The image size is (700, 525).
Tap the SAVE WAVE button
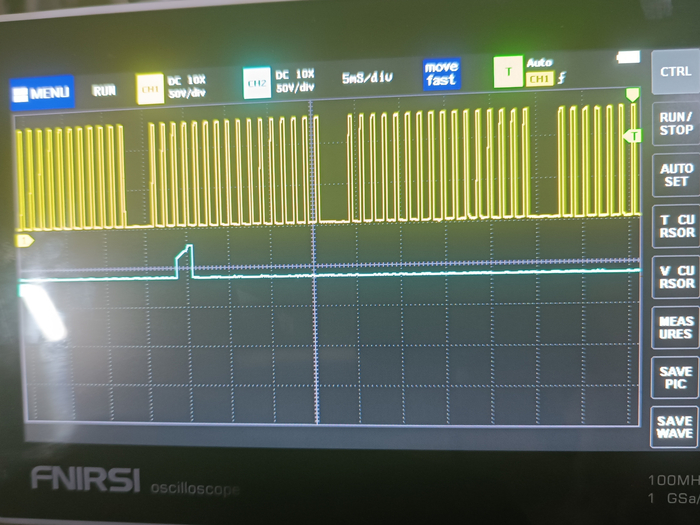[x=675, y=427]
